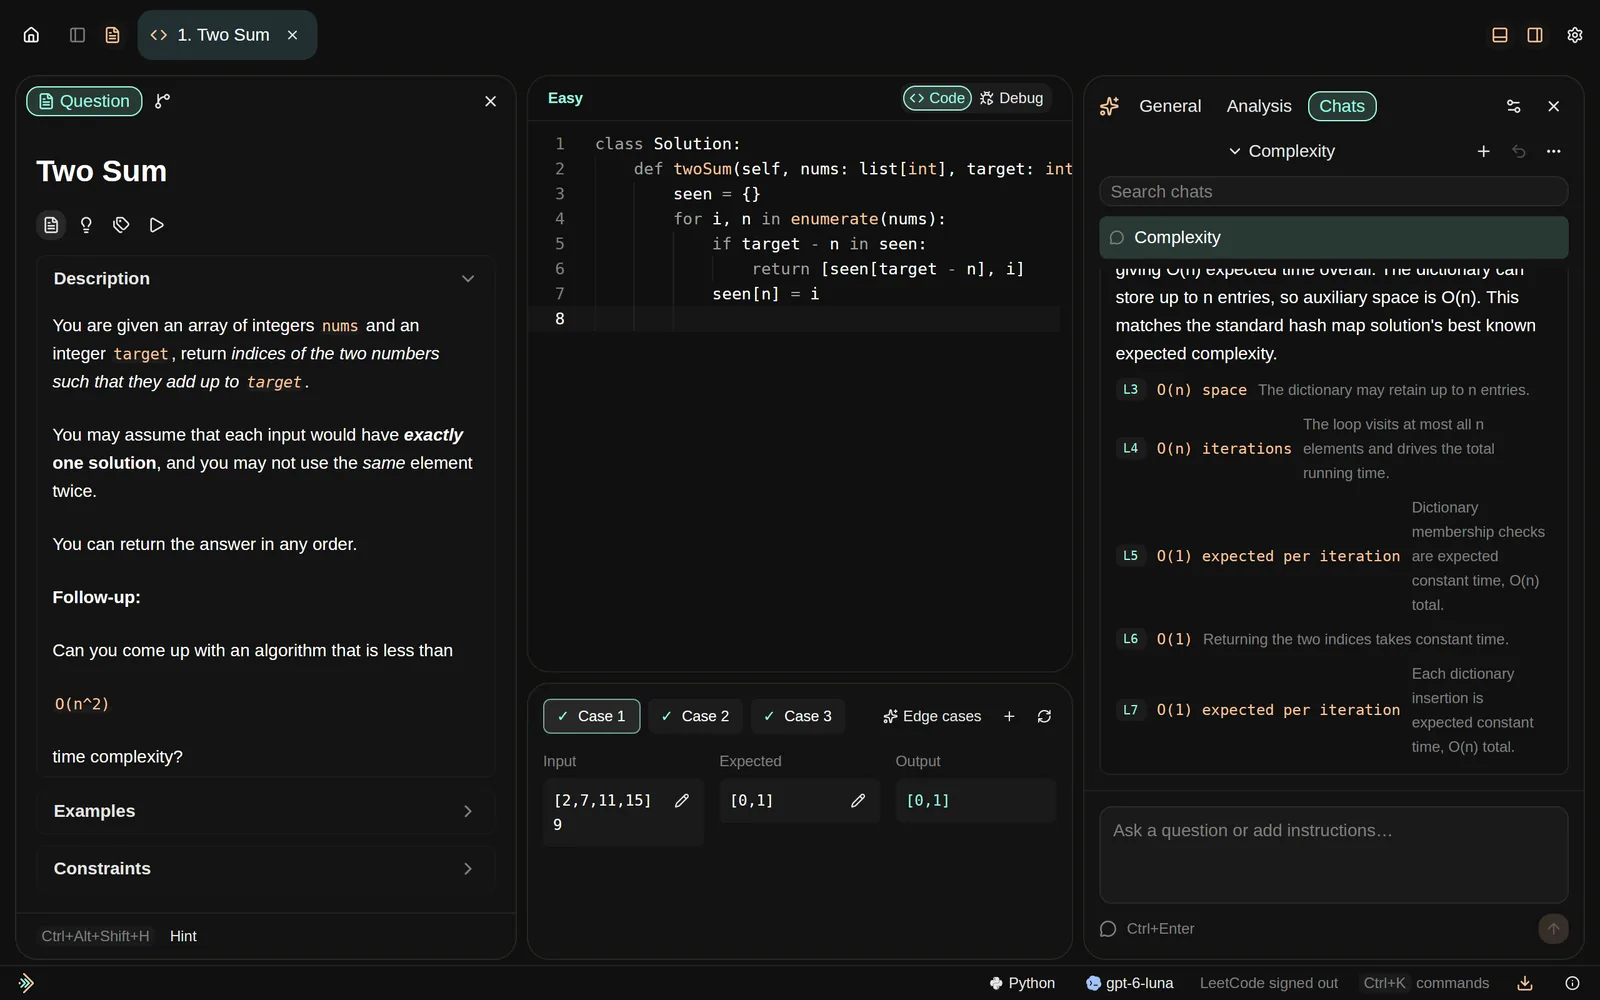
Task: Click the L6 line badge
Action: point(1130,639)
